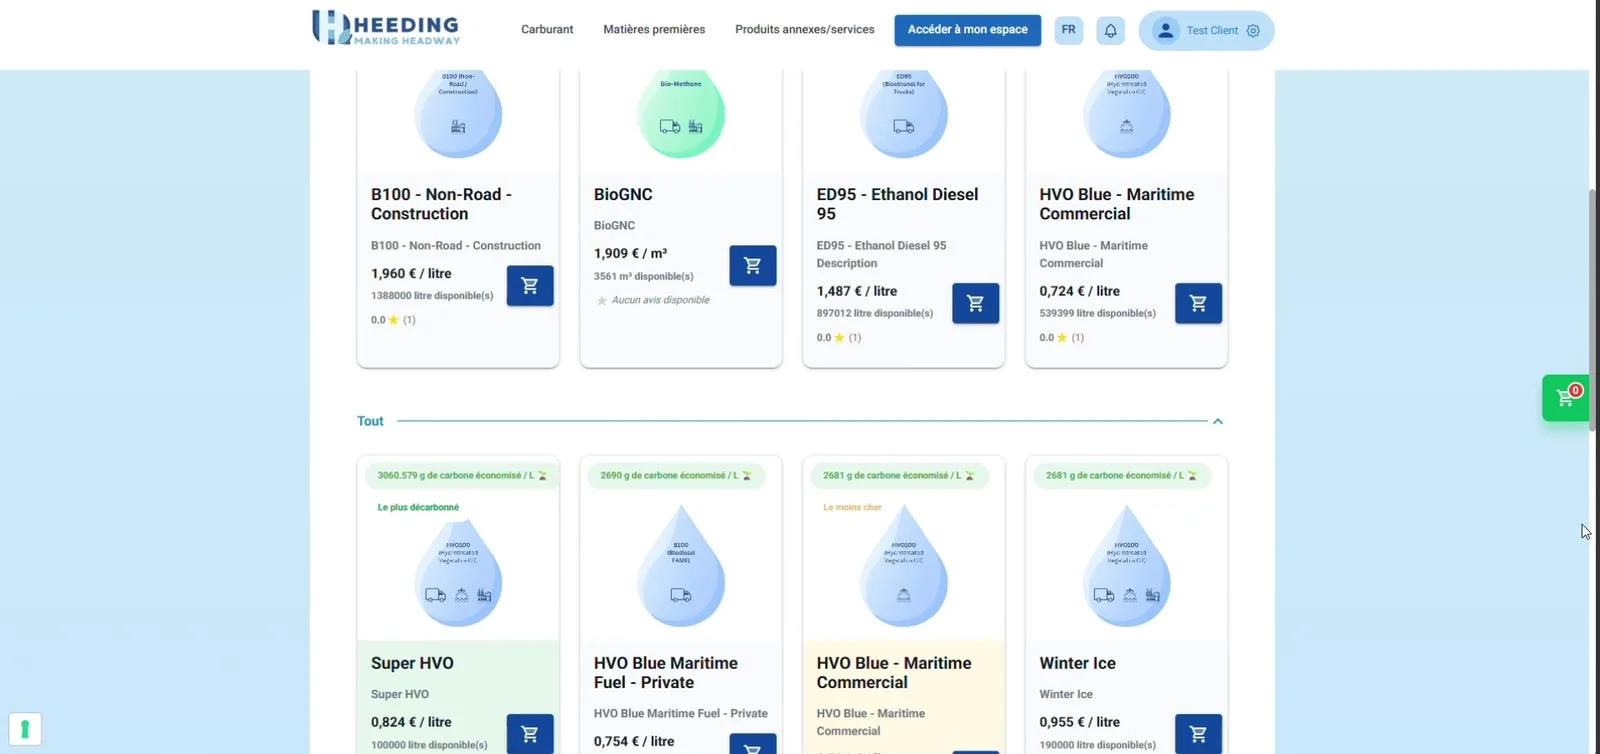1600x754 pixels.
Task: Open the ED95 droplet image
Action: (x=904, y=114)
